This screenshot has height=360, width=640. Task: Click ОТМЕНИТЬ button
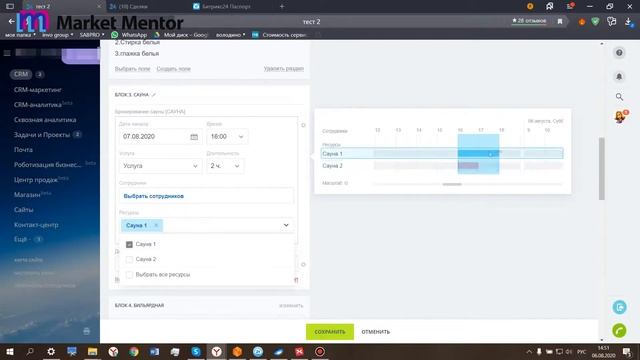coord(376,332)
